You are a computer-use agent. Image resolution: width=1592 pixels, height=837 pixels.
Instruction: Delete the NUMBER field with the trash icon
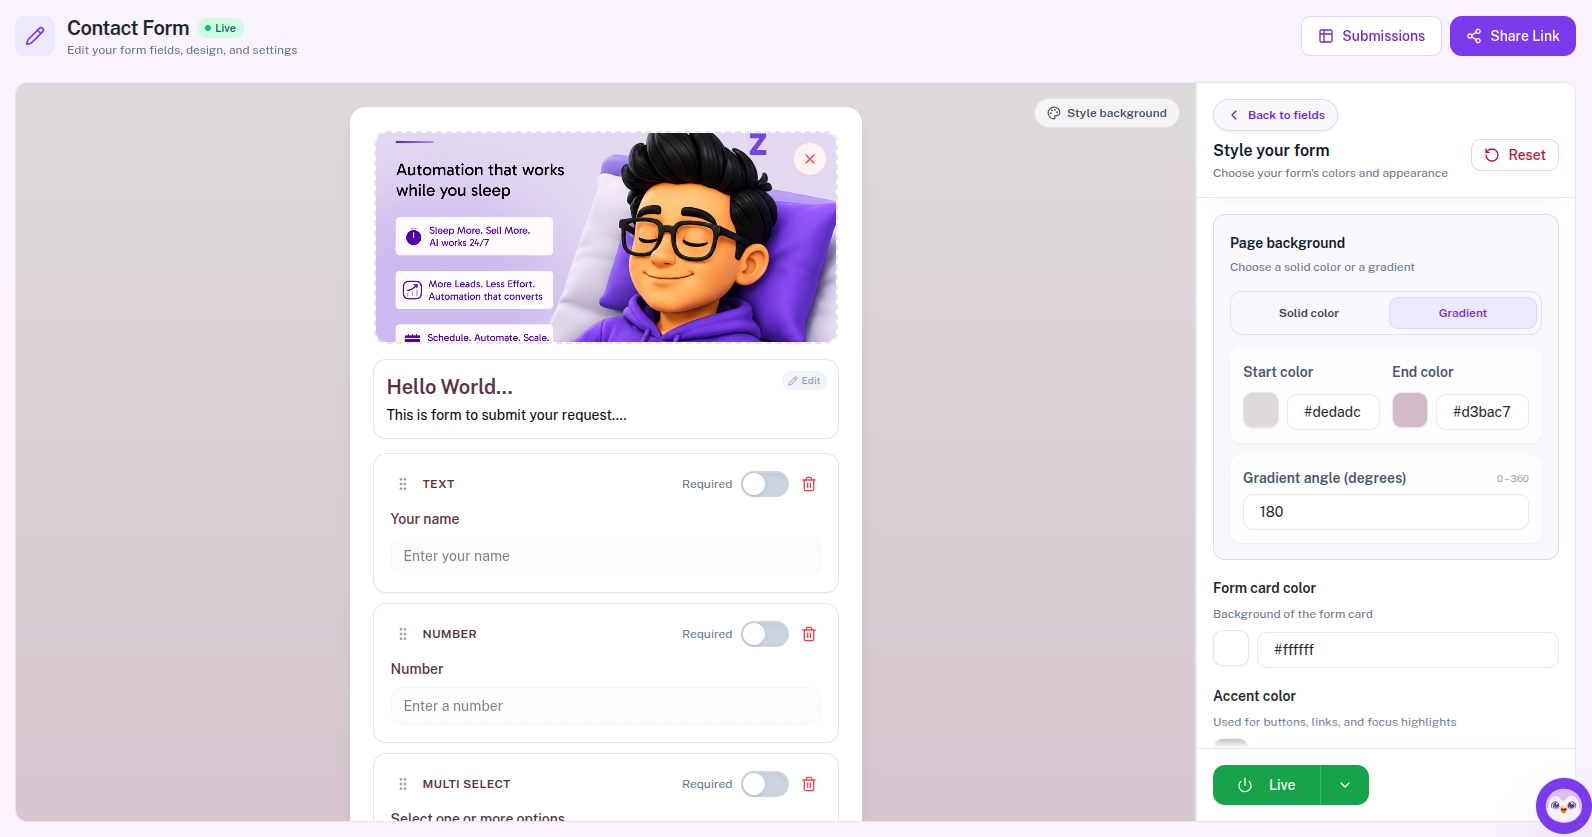click(x=809, y=634)
